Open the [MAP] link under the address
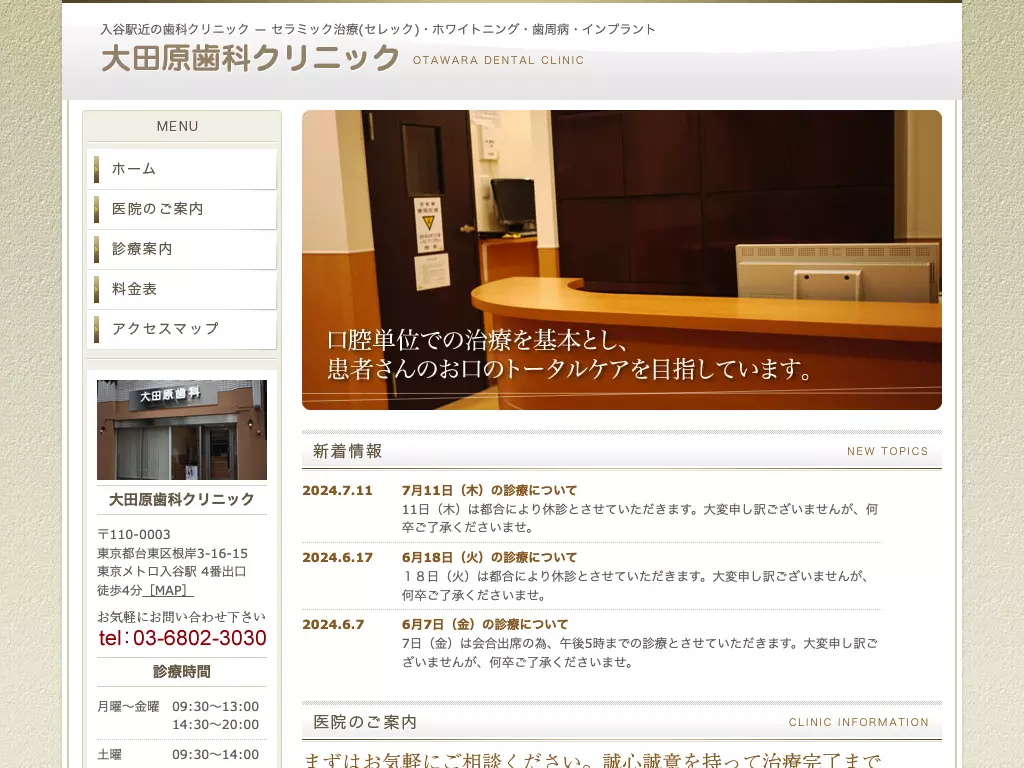1024x768 pixels. point(168,590)
